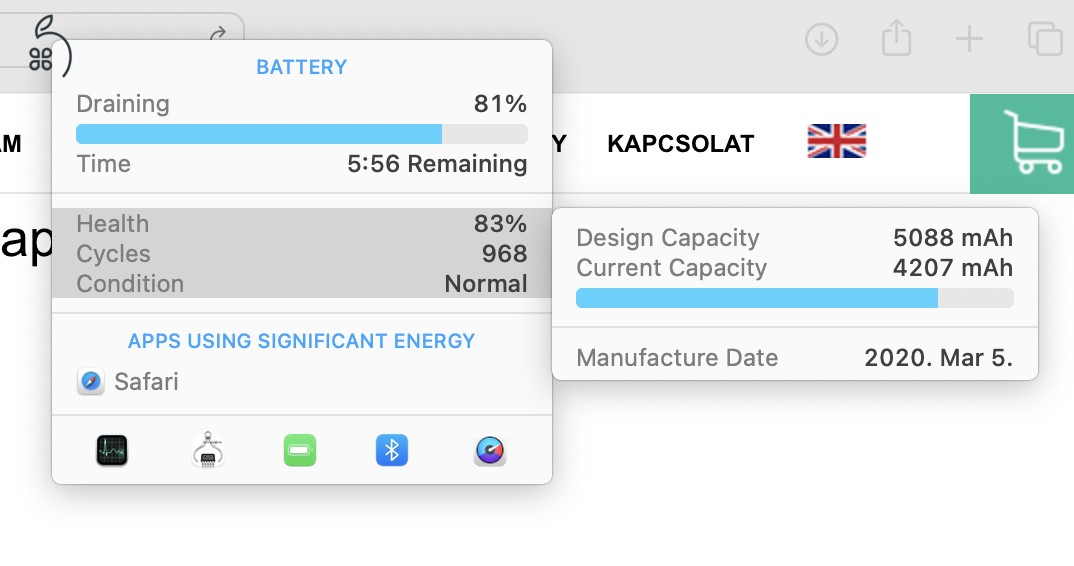The height and width of the screenshot is (566, 1074).
Task: Open Activity Monitor from the battery panel
Action: click(x=112, y=450)
